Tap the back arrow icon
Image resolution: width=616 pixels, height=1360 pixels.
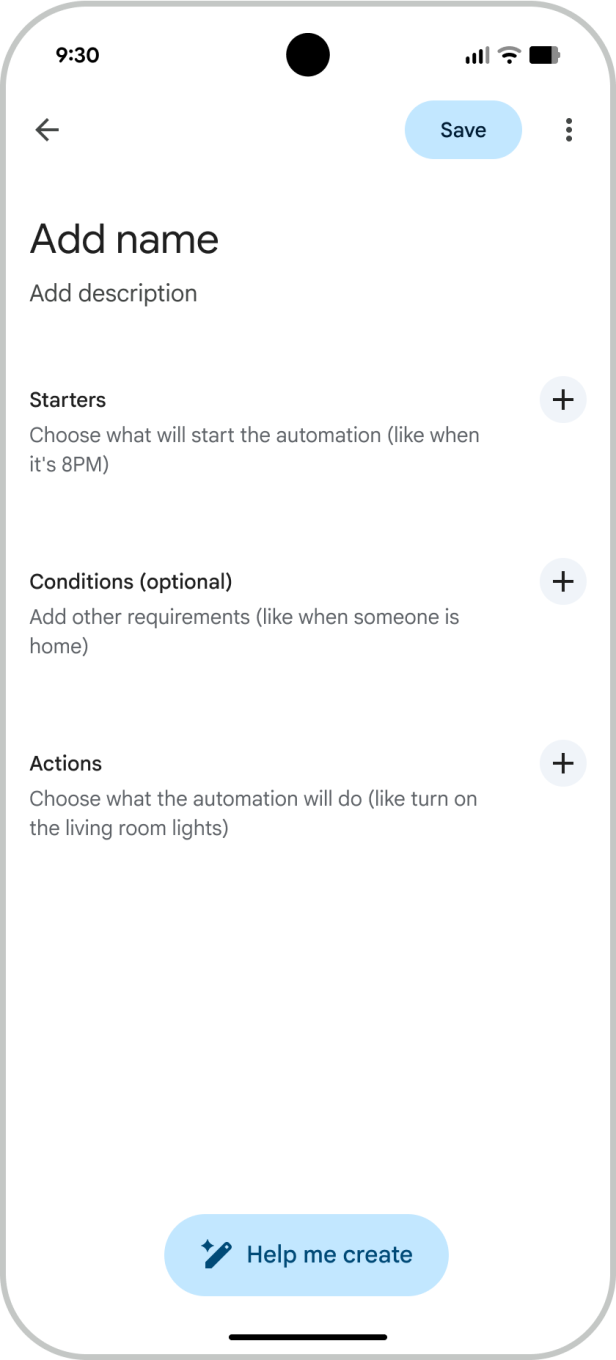[47, 129]
